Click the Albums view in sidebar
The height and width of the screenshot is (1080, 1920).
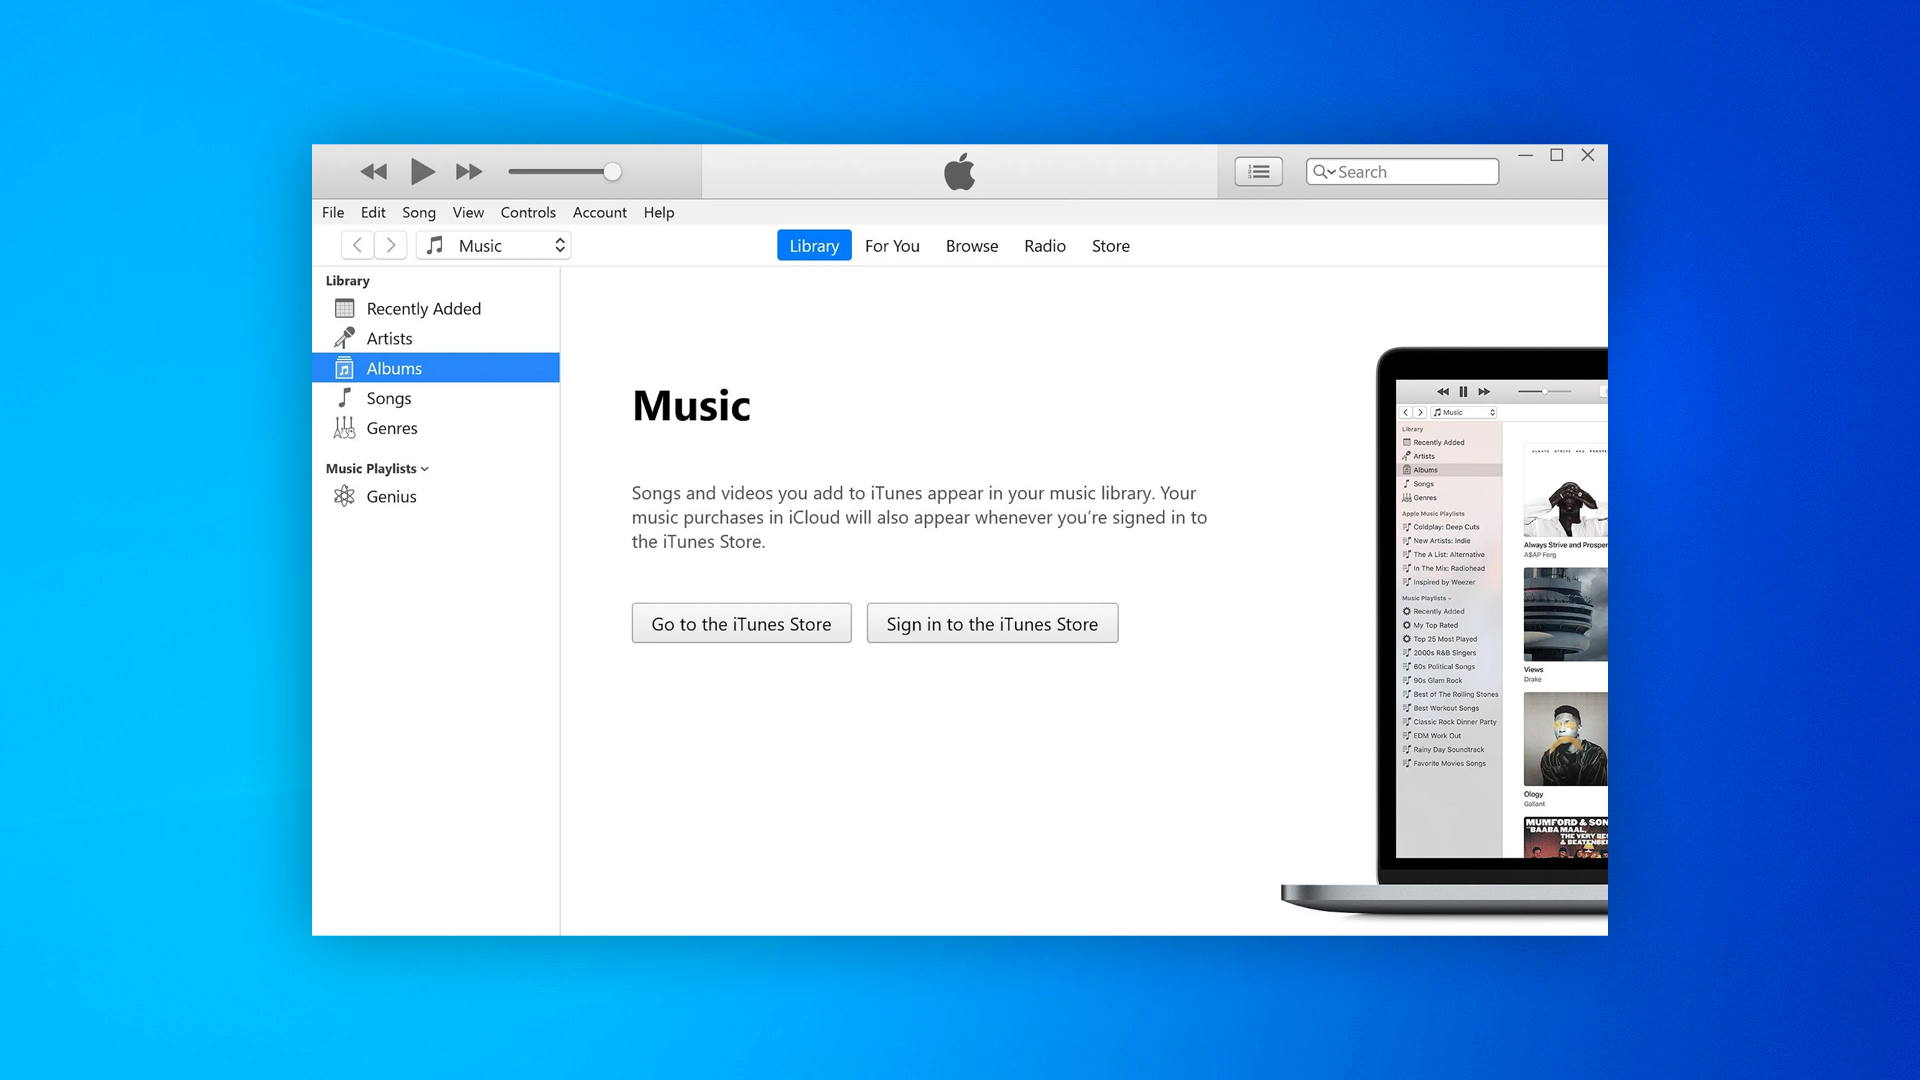point(394,367)
